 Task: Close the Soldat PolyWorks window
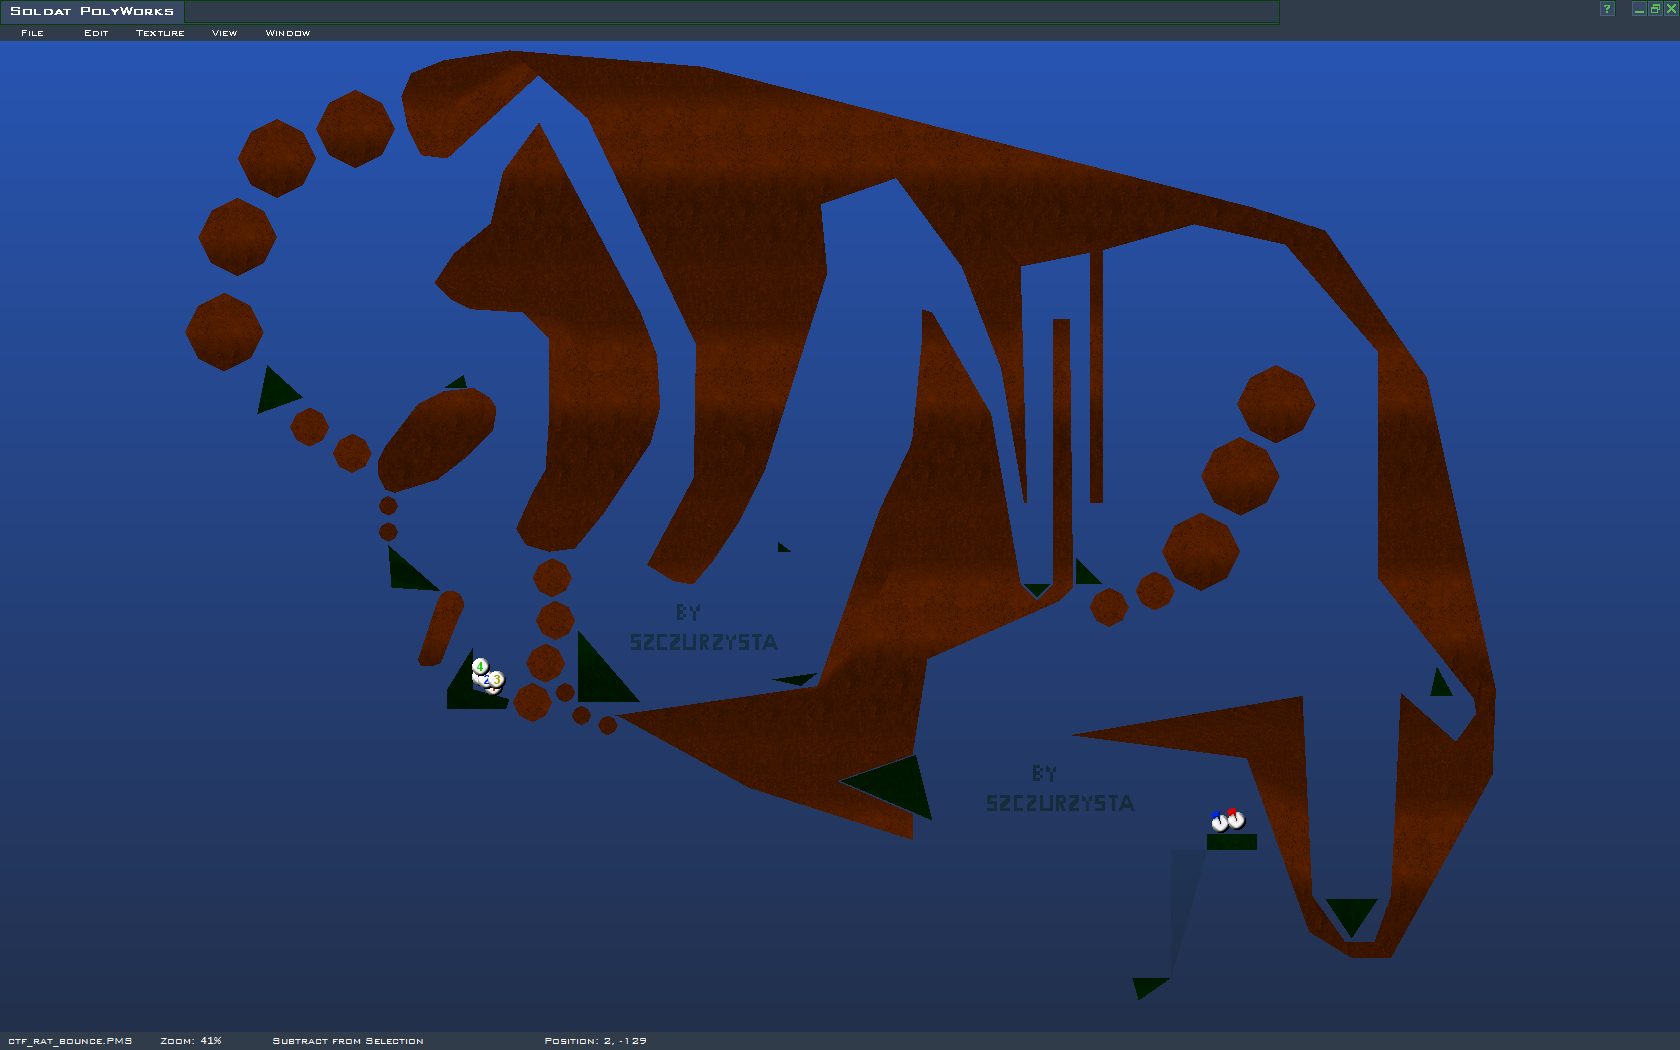1671,9
